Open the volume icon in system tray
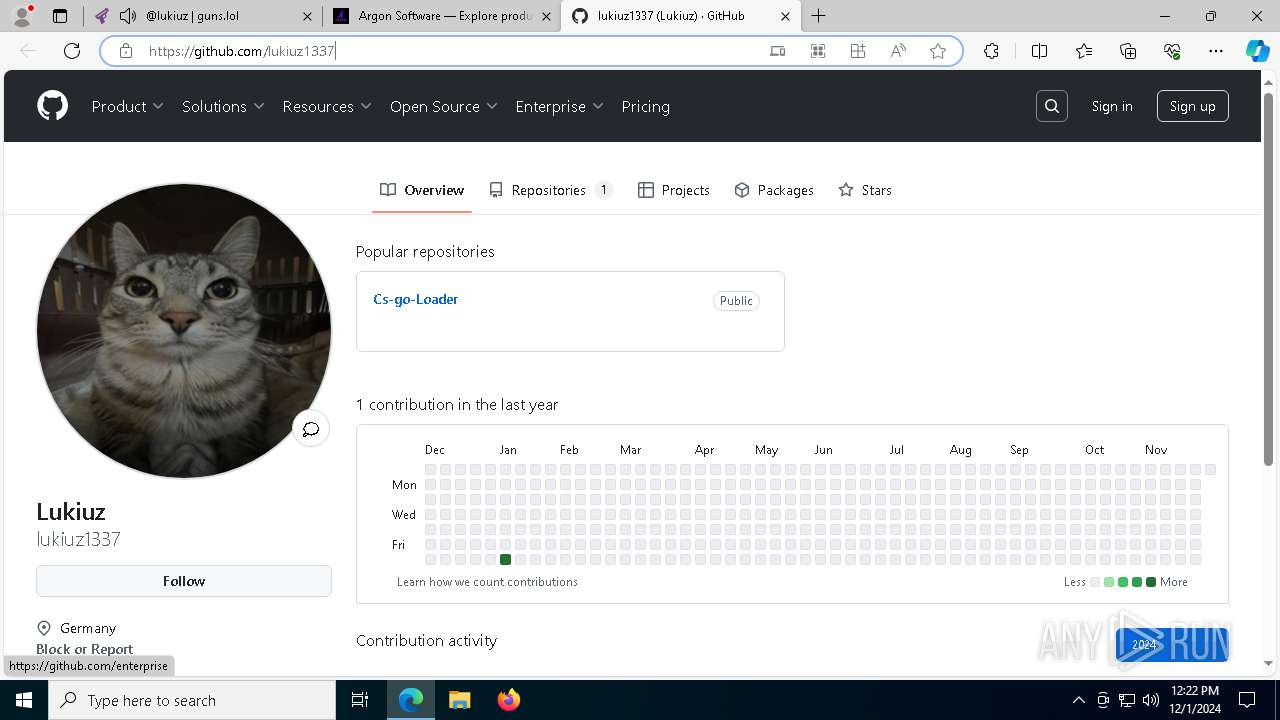 1151,700
